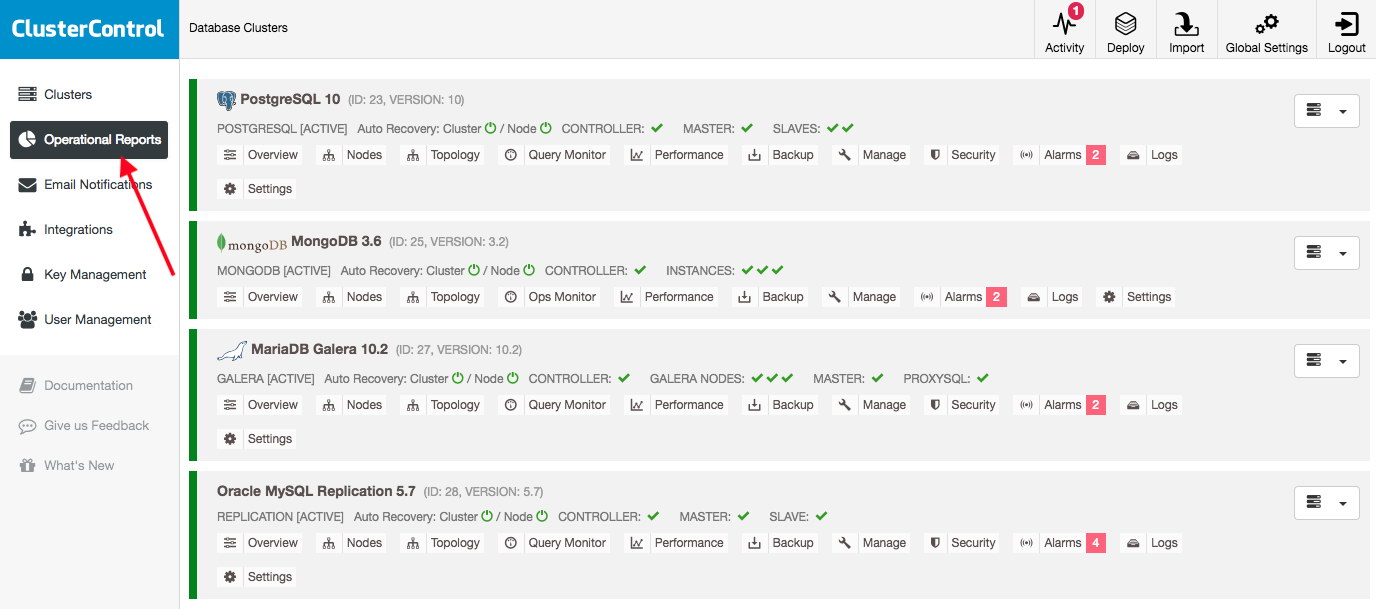Open MariaDB Galera 10.2 cluster title
Viewport: 1376px width, 609px height.
[x=319, y=349]
